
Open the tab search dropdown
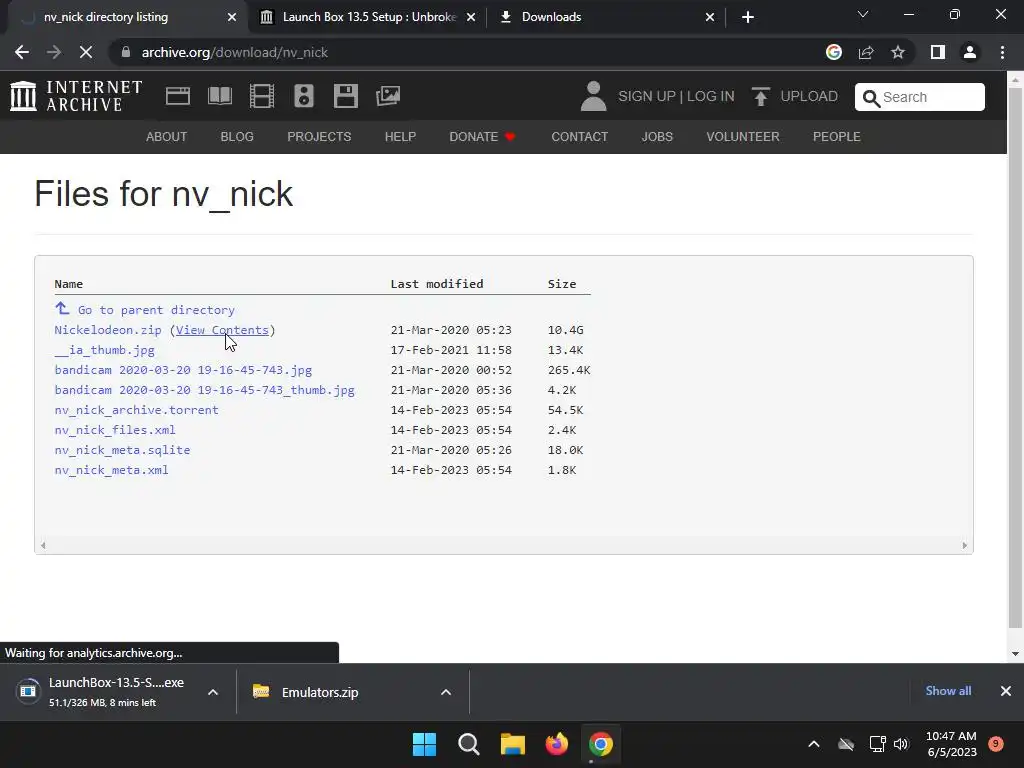coord(863,14)
